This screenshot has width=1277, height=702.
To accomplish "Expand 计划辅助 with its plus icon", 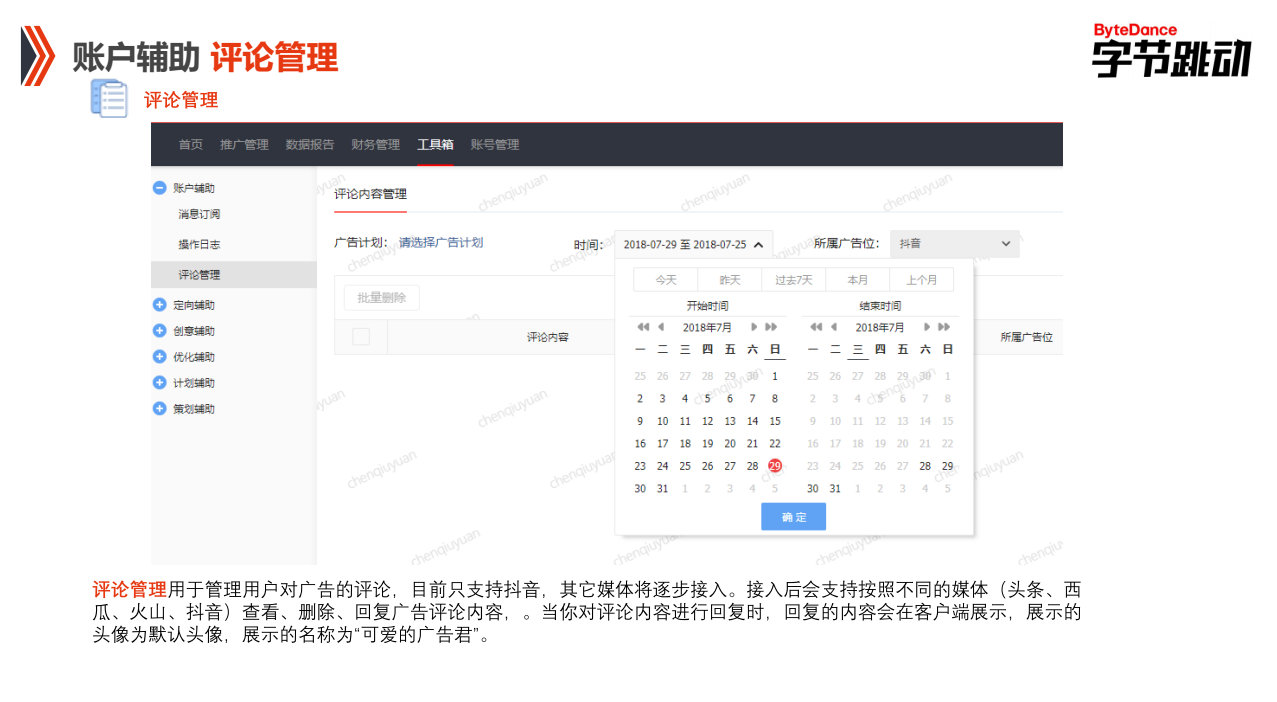I will click(160, 382).
